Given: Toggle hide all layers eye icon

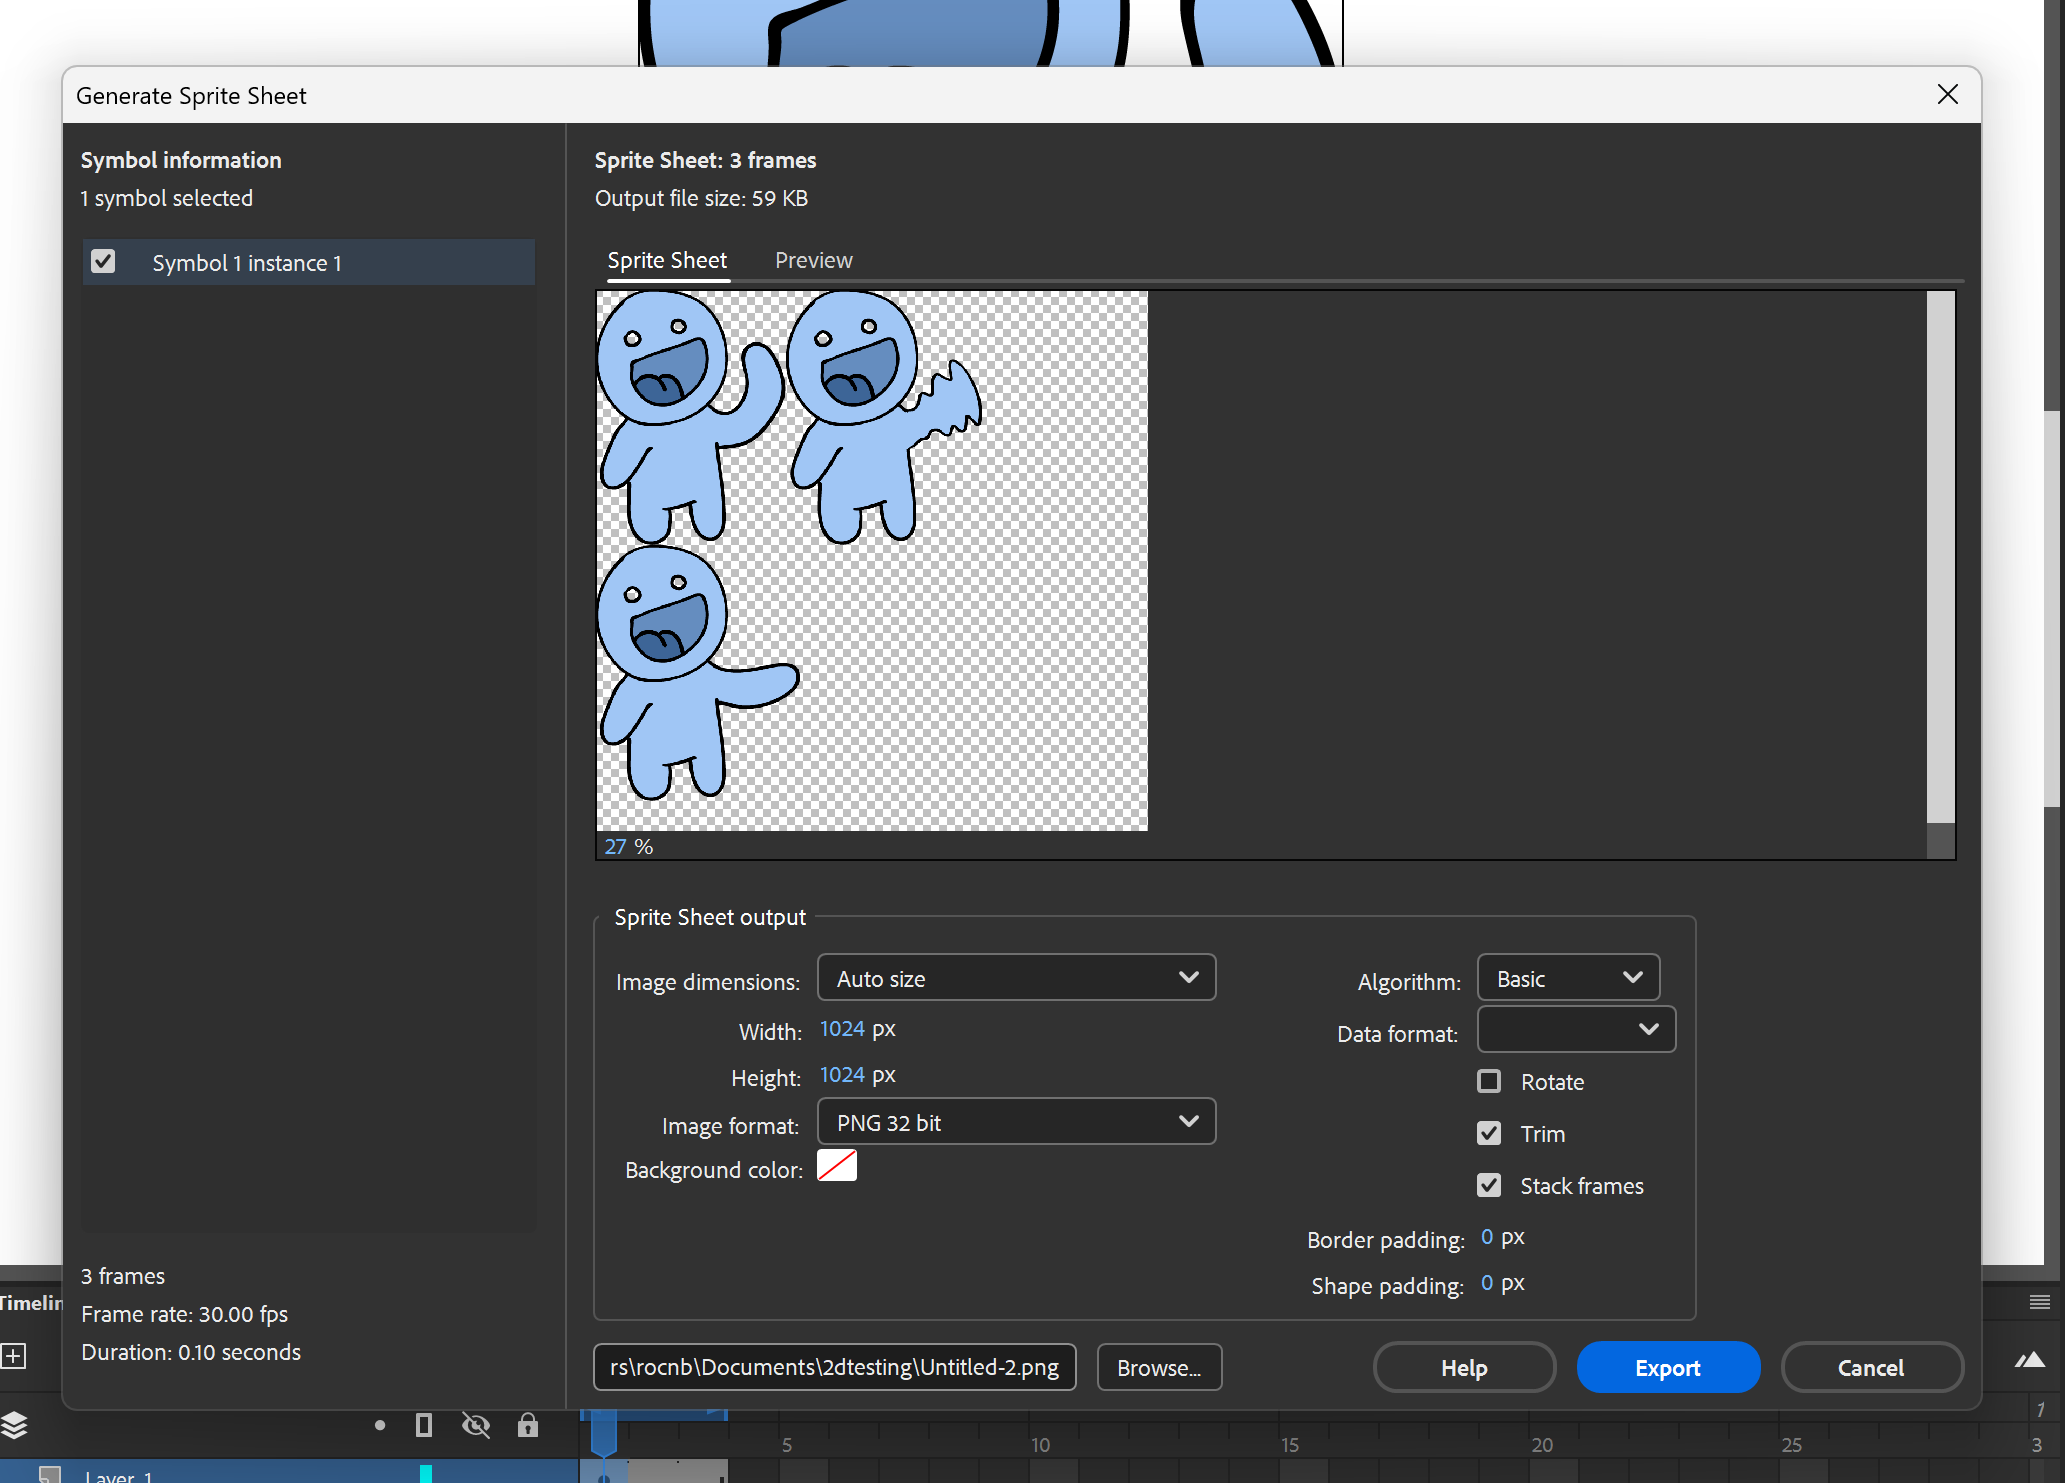Looking at the screenshot, I should pyautogui.click(x=476, y=1425).
